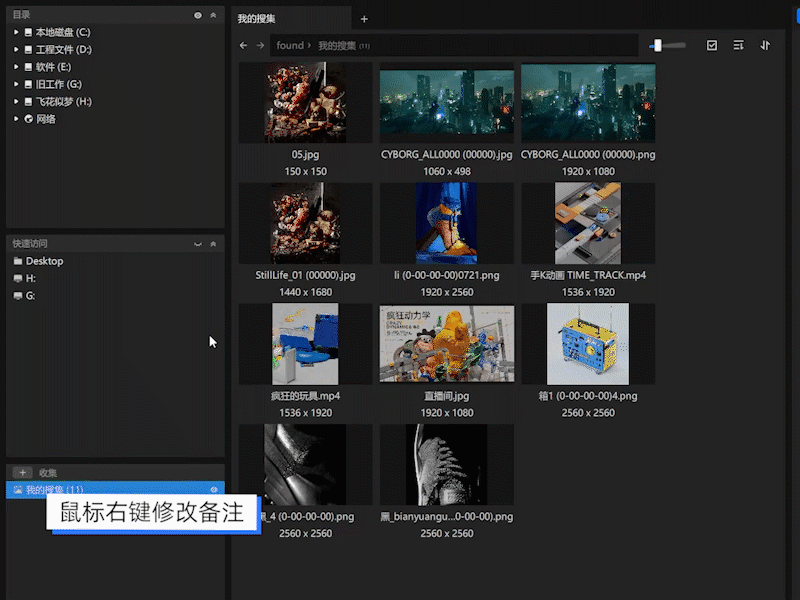Click the G: drive icon in 快速访问
Screen dimensions: 800x600
pyautogui.click(x=18, y=296)
